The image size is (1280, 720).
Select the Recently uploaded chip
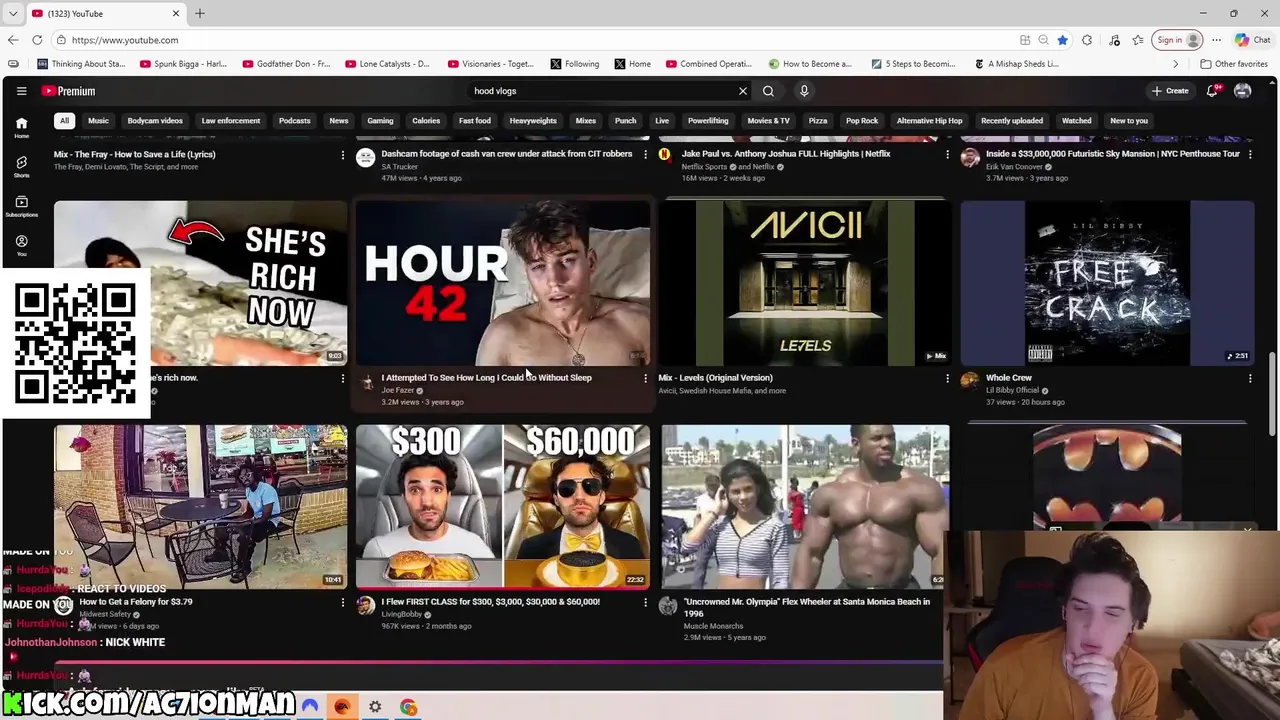1012,121
